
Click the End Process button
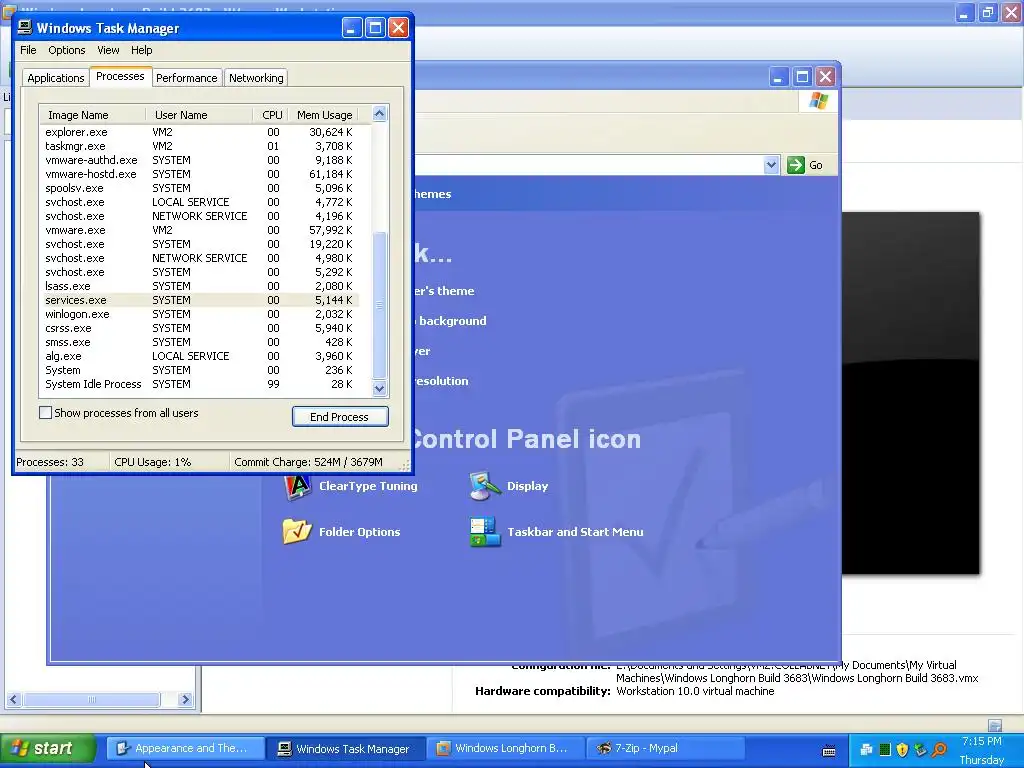(340, 417)
